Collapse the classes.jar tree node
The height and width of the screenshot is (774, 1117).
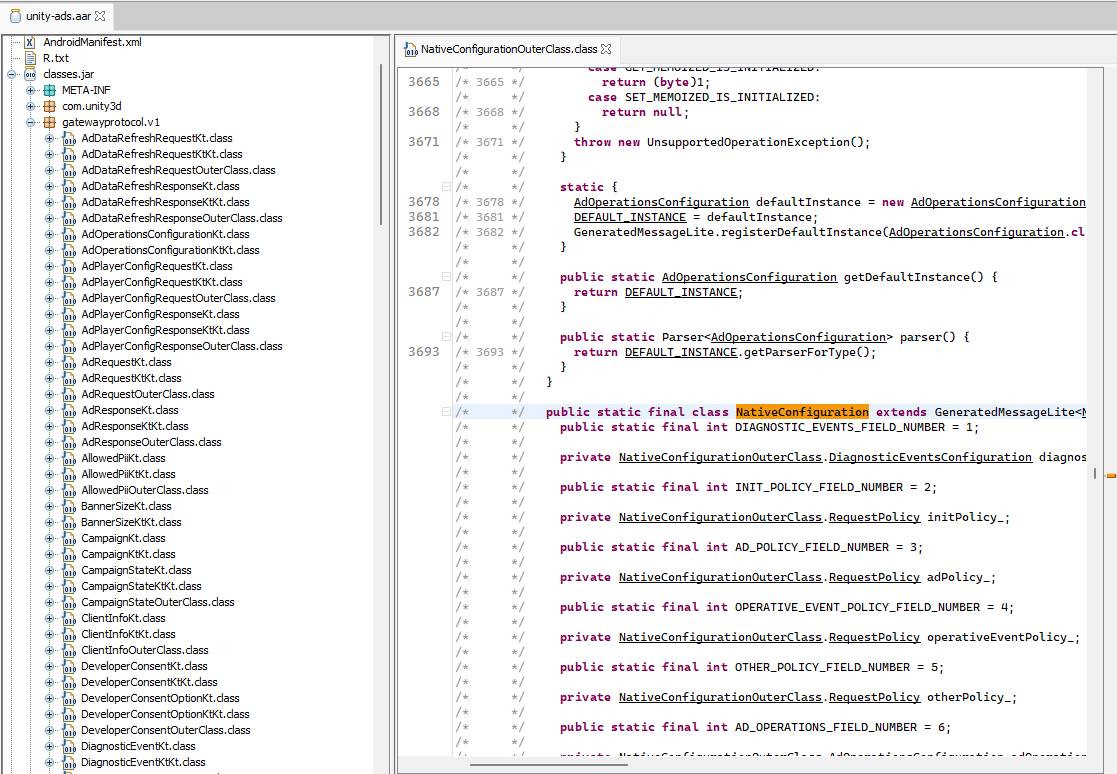point(12,74)
